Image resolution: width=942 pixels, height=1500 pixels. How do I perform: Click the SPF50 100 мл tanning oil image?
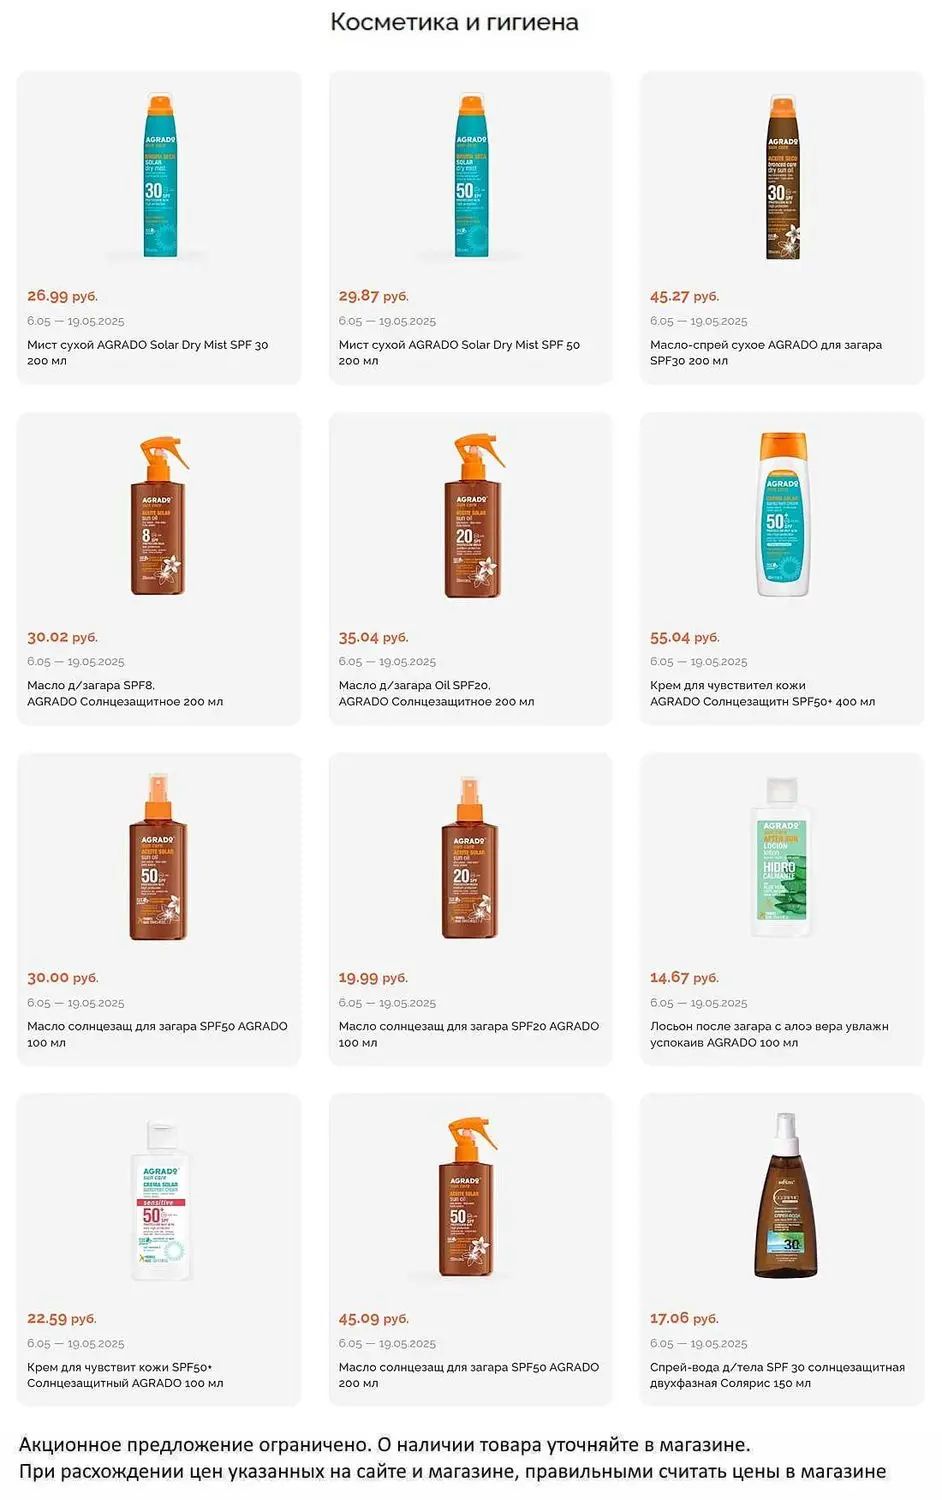158,856
